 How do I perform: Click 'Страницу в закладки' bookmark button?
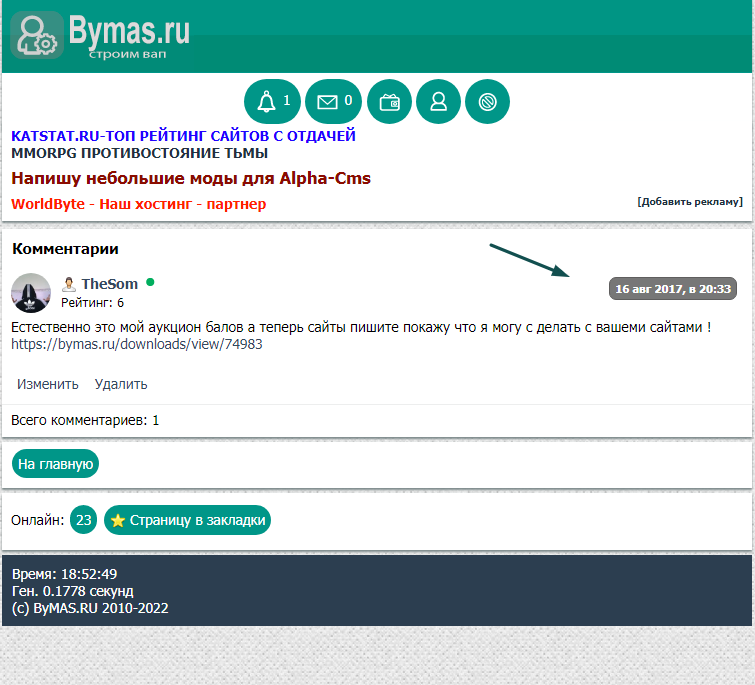(187, 520)
